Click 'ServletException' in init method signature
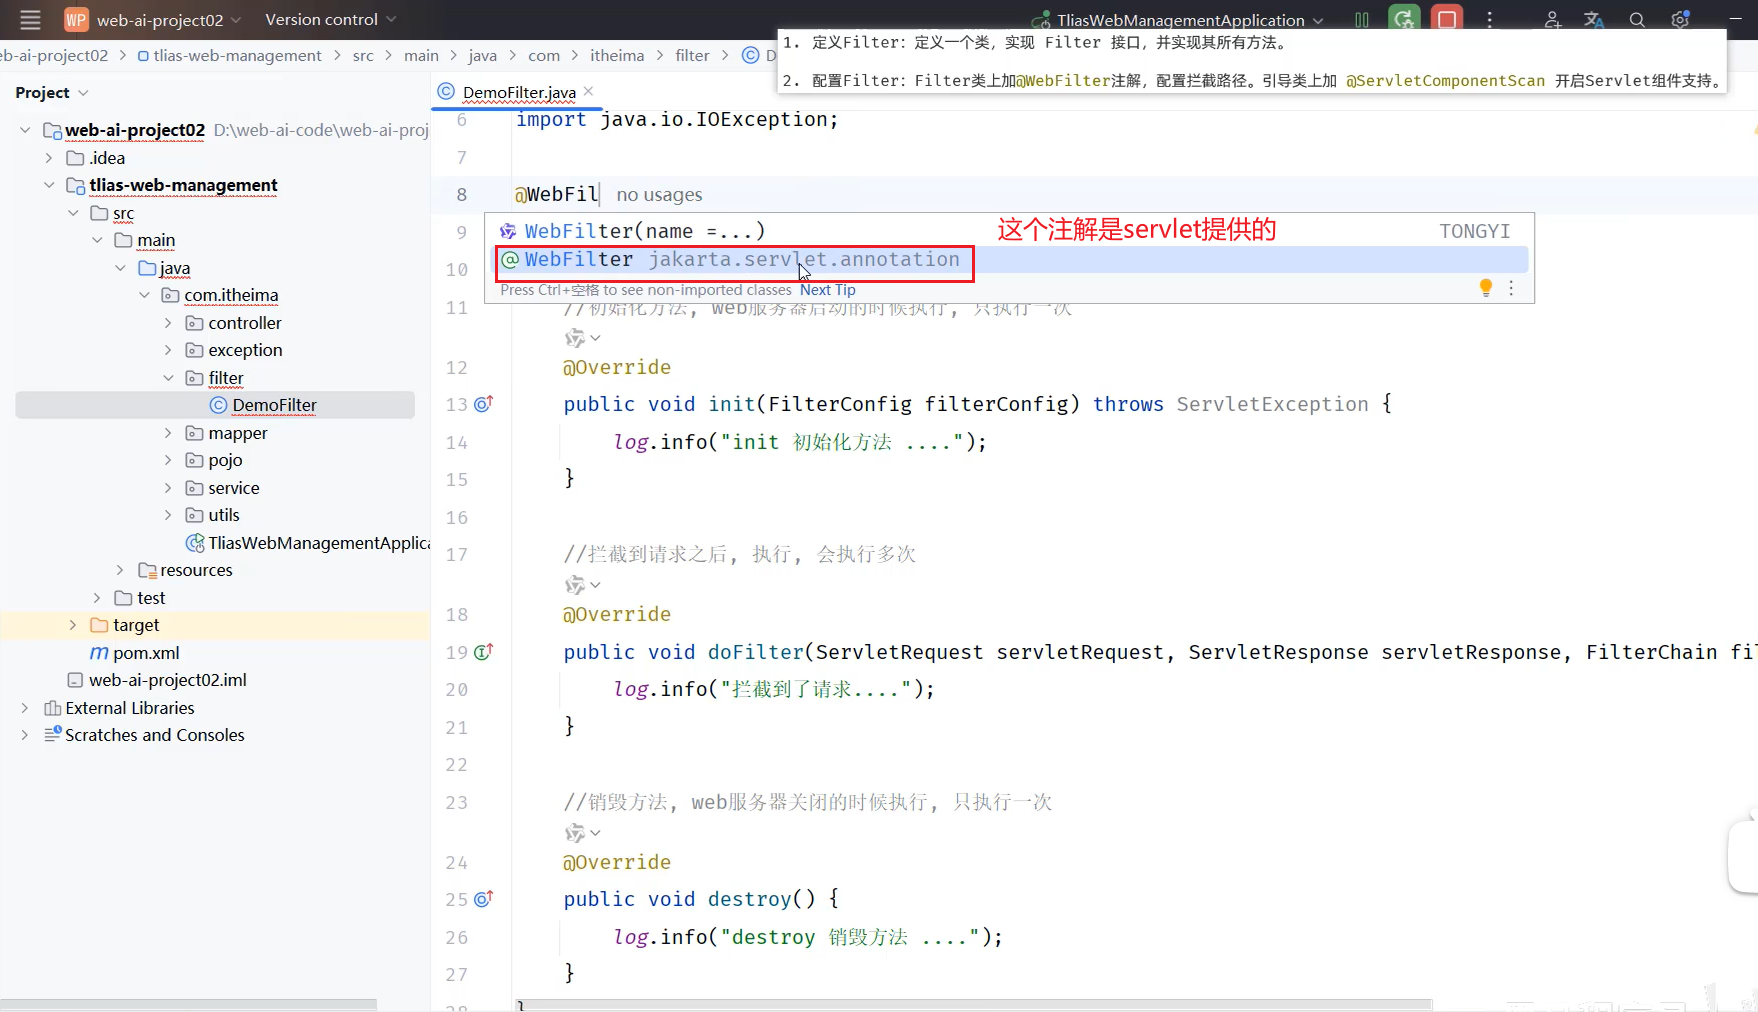Screen dimensions: 1758x1012 click(x=1272, y=404)
